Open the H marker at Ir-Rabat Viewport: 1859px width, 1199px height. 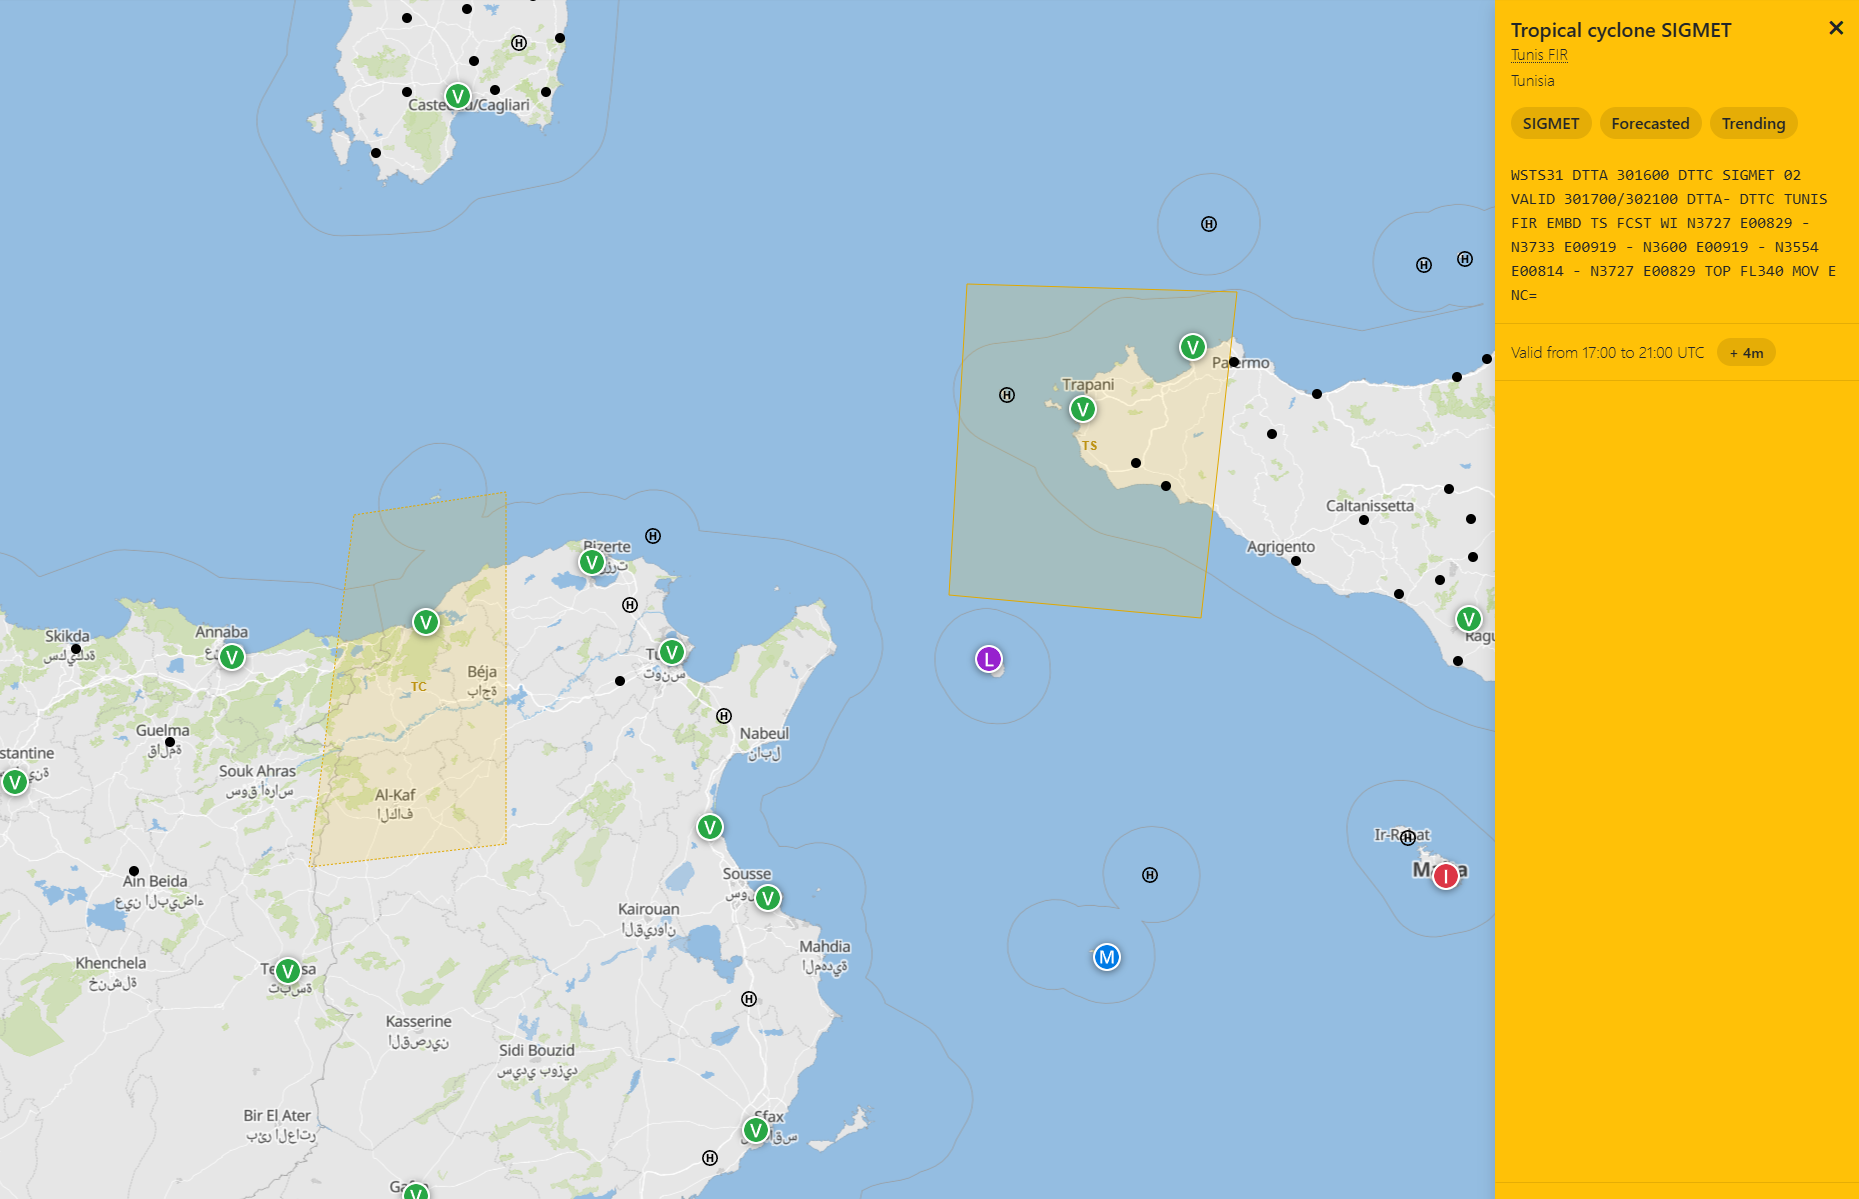[1408, 838]
